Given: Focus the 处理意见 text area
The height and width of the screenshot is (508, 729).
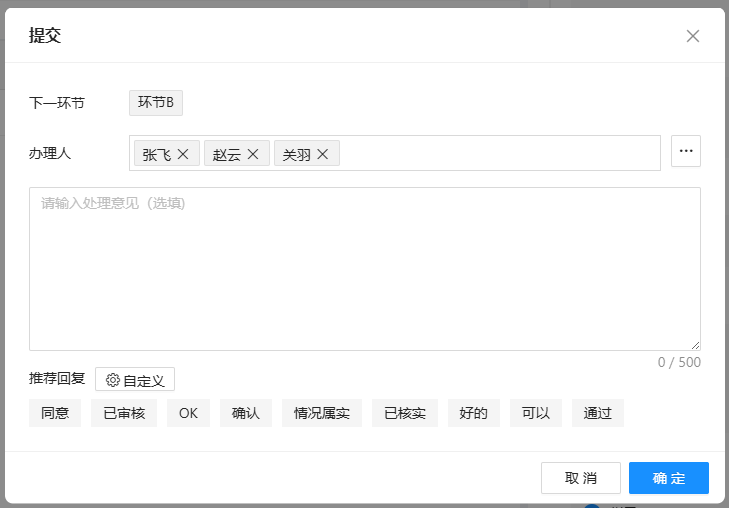Looking at the screenshot, I should click(x=364, y=268).
